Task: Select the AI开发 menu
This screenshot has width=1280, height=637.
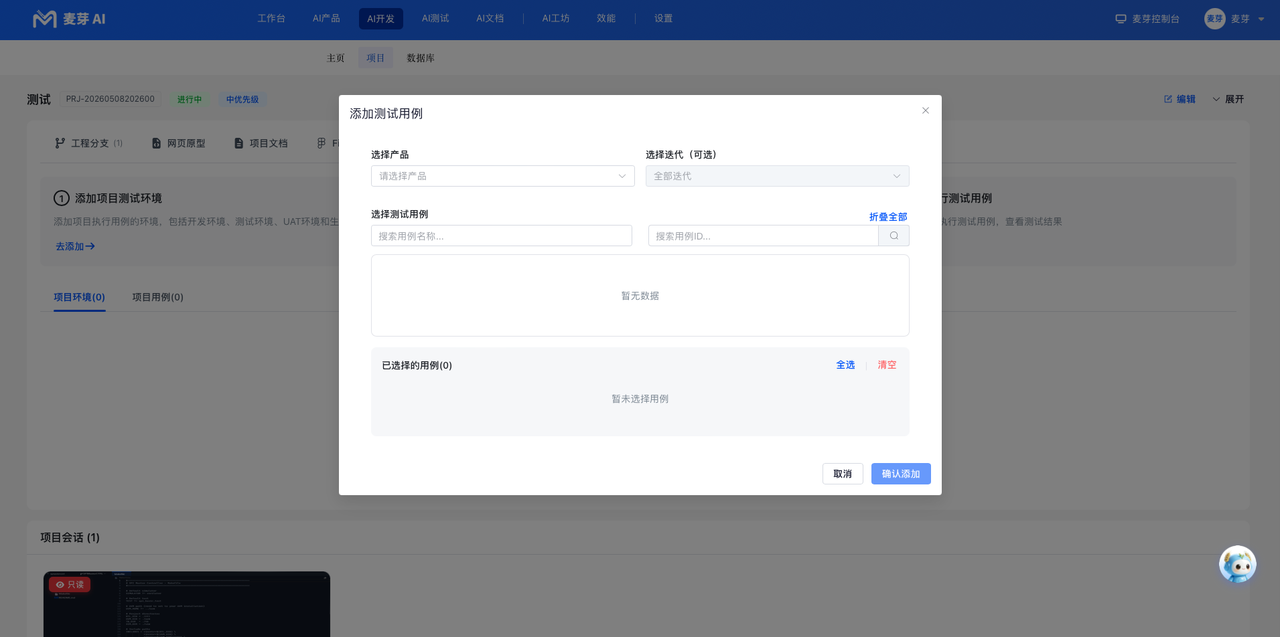Action: pos(381,19)
